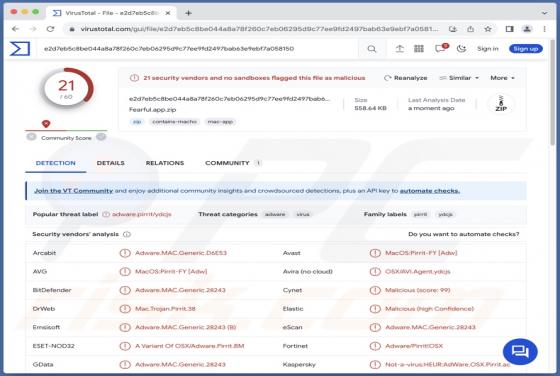The height and width of the screenshot is (376, 560).
Task: Click the browser back arrow
Action: (x=15, y=29)
